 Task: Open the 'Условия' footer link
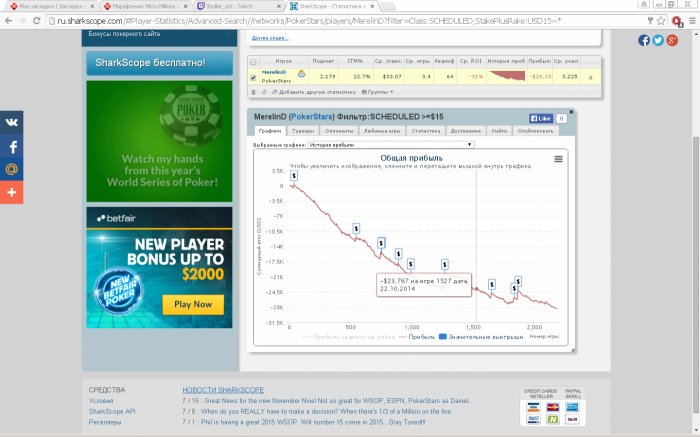tap(101, 400)
